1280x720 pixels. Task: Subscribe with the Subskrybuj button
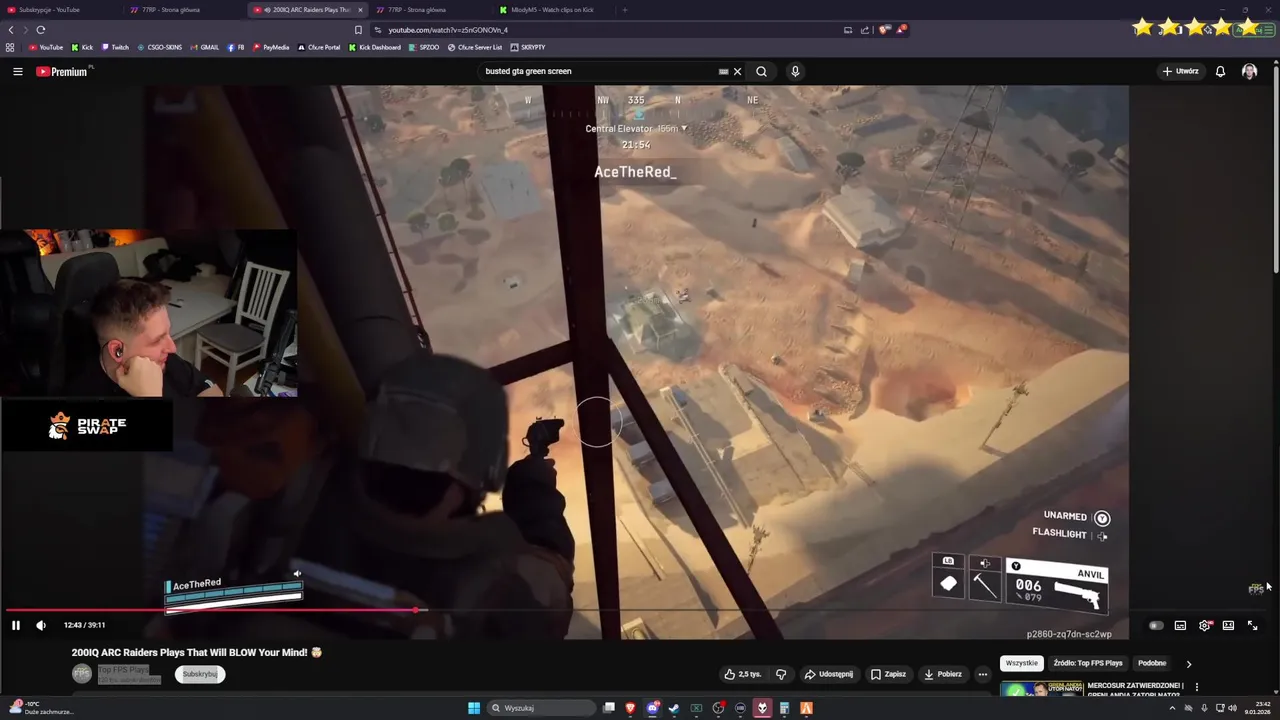click(200, 674)
